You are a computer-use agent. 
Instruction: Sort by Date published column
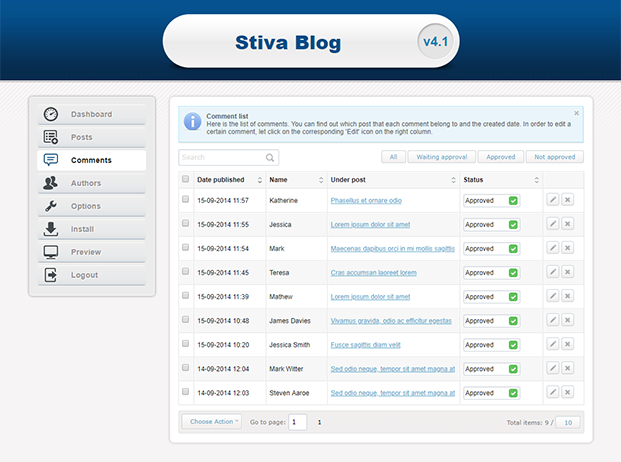pyautogui.click(x=260, y=180)
